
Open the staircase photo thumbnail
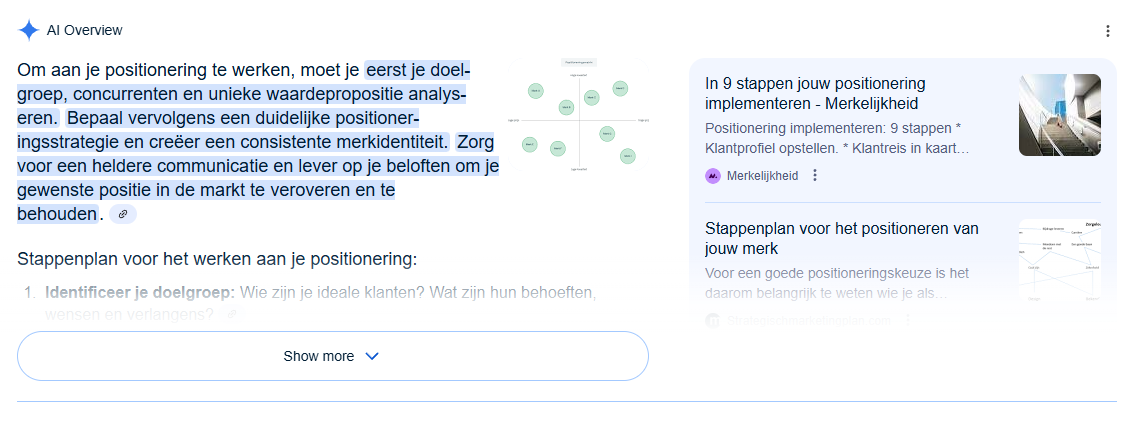point(1059,115)
